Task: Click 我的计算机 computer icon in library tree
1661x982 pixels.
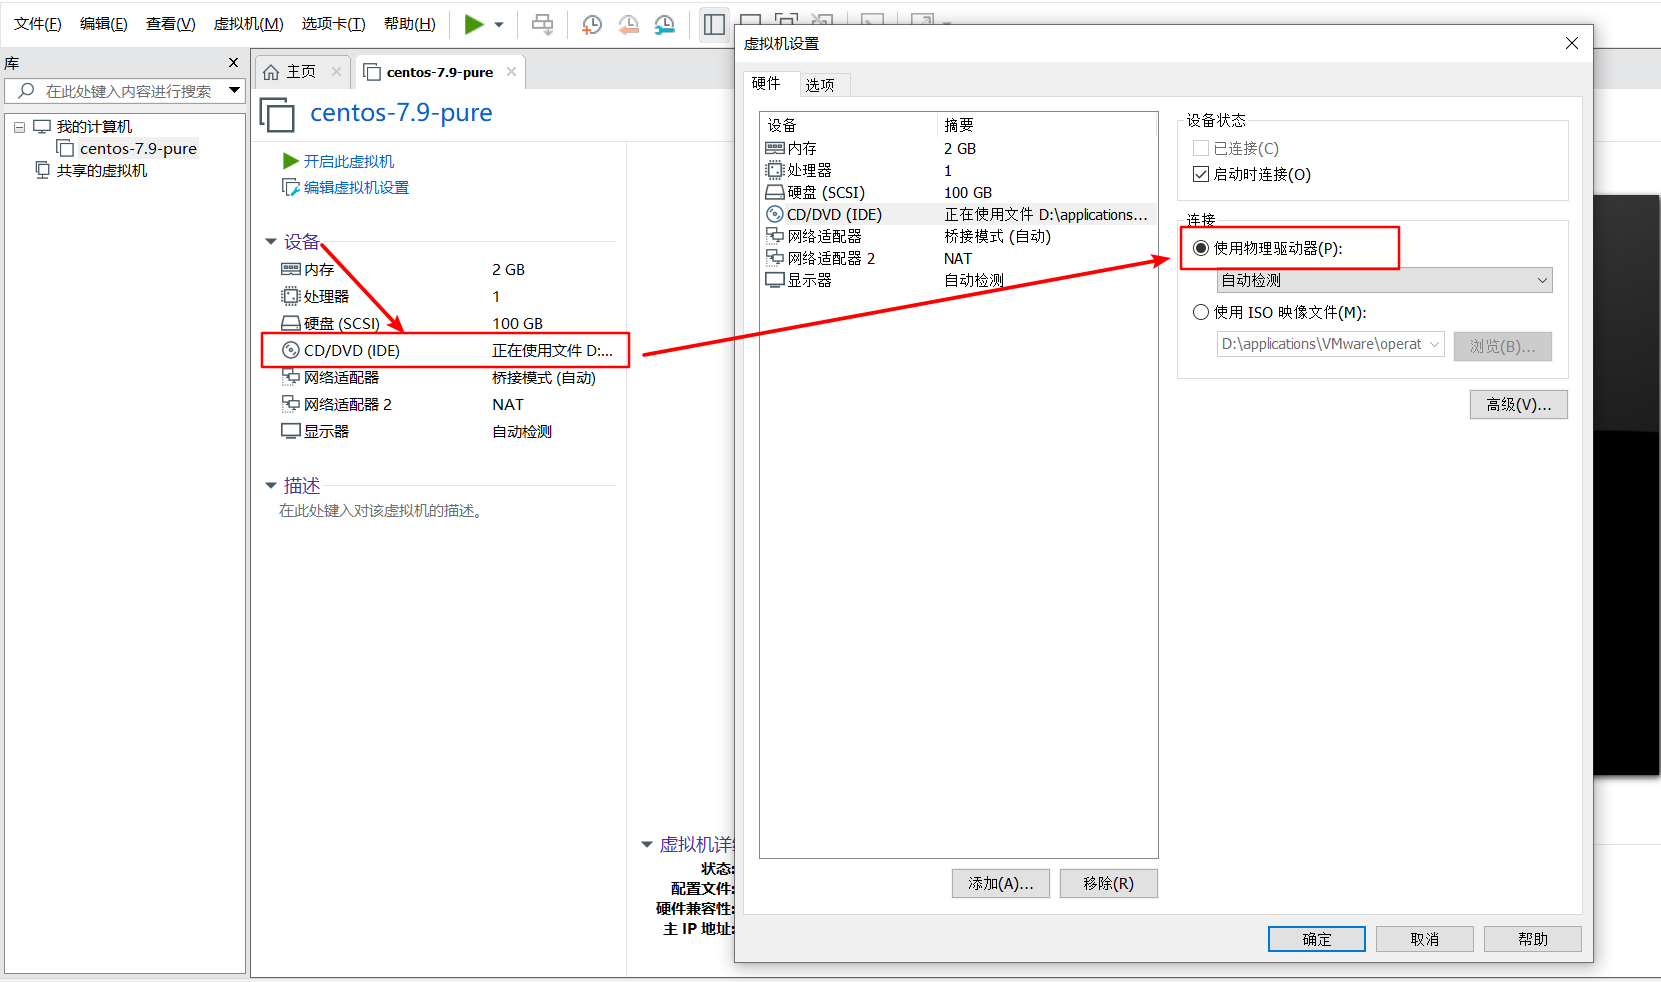Action: (x=42, y=127)
